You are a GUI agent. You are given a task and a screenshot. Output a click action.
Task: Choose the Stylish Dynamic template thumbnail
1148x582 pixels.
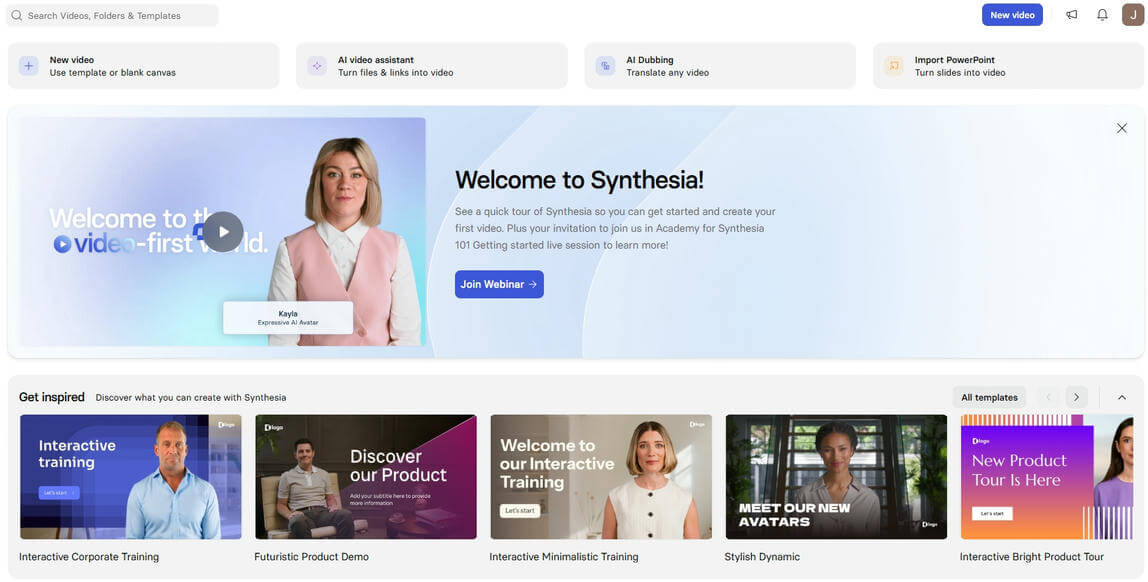pos(835,477)
